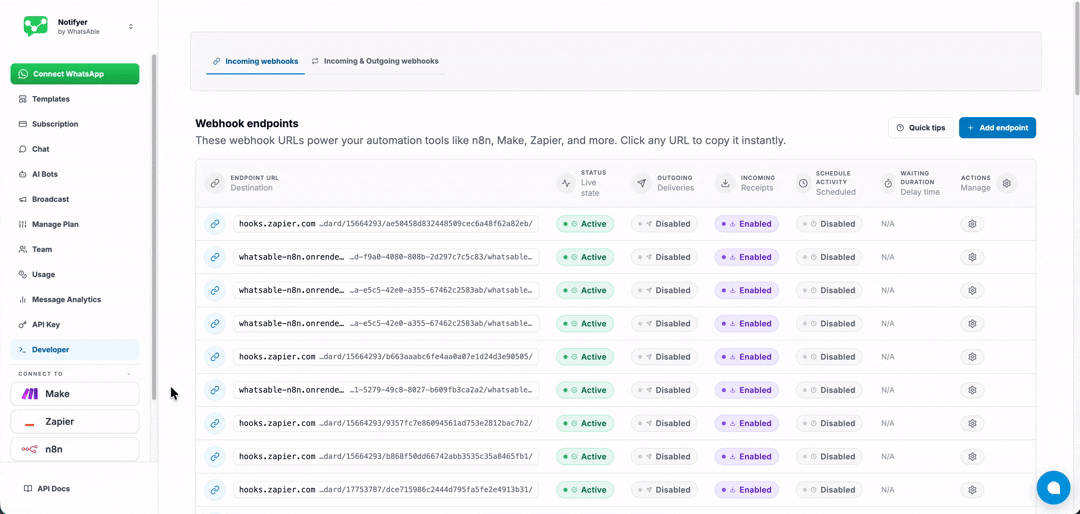Viewport: 1080px width, 514px height.
Task: Copy the 17753787/dce715986 Zapier URL
Action: click(386, 490)
